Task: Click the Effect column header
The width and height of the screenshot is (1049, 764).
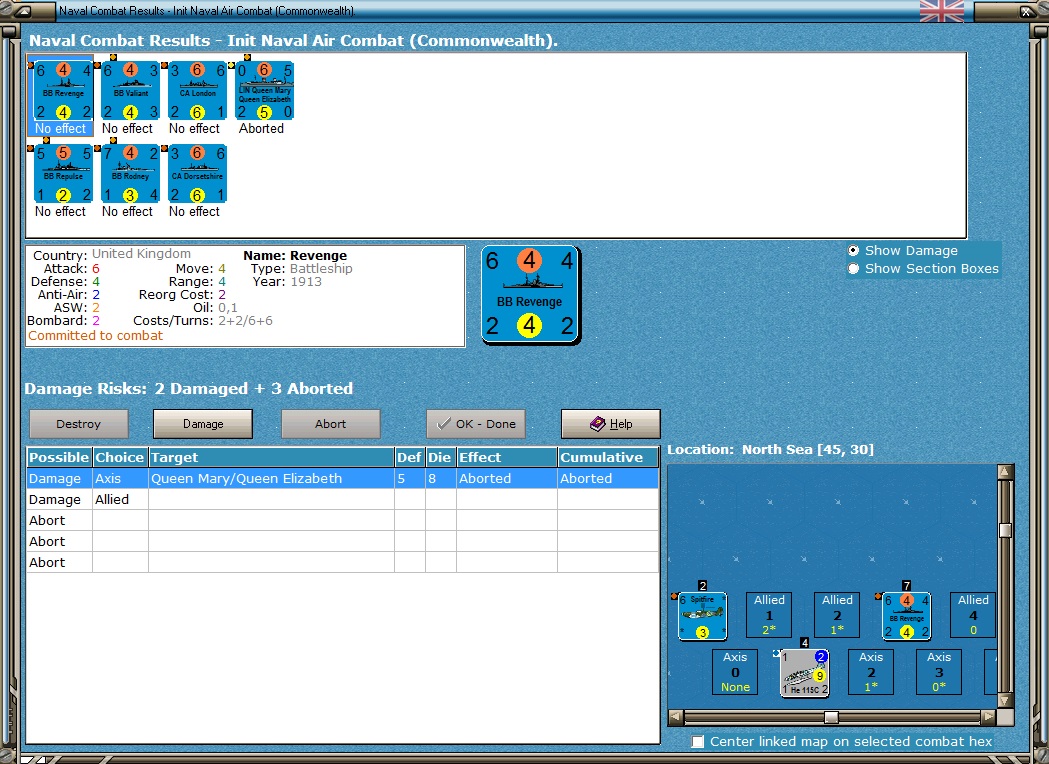Action: click(507, 457)
